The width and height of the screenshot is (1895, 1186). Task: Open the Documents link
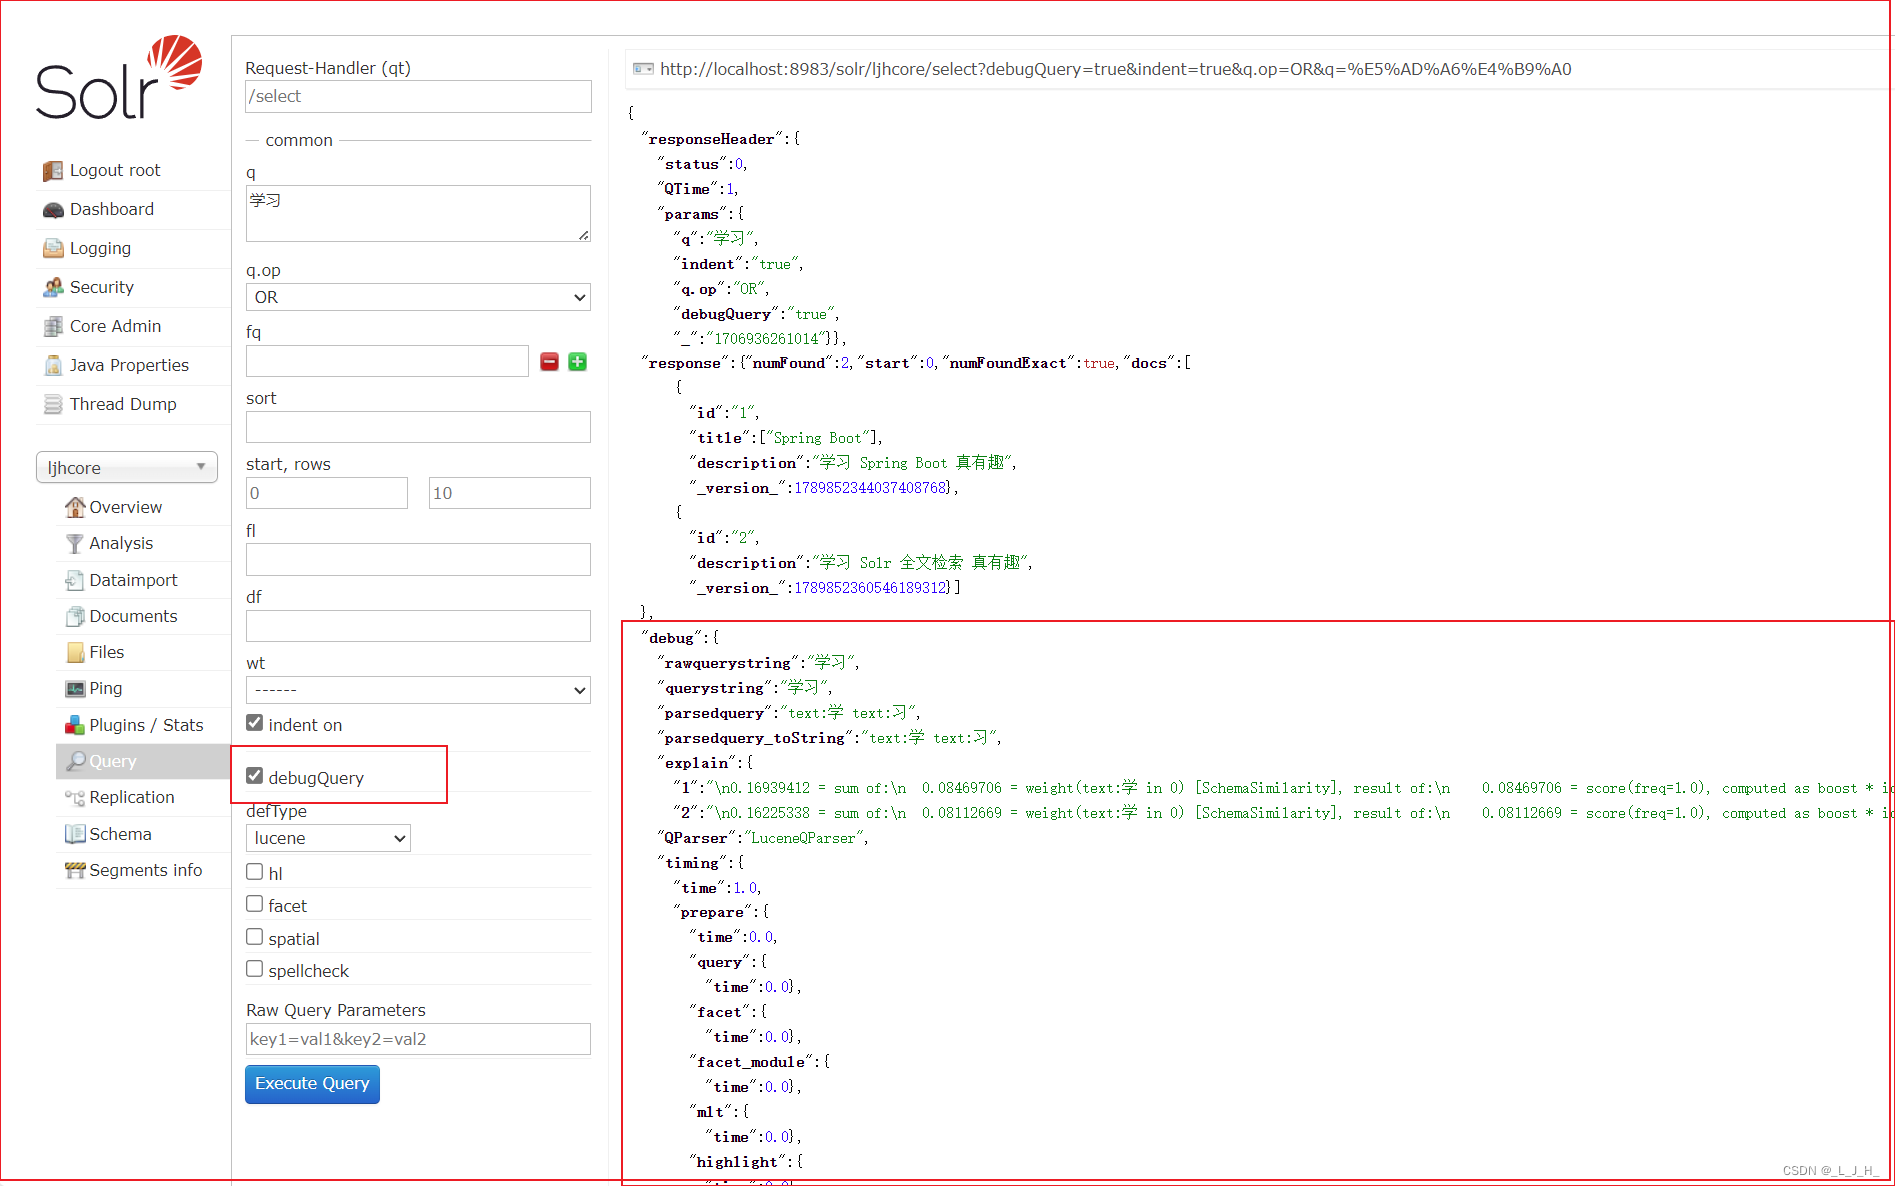133,617
